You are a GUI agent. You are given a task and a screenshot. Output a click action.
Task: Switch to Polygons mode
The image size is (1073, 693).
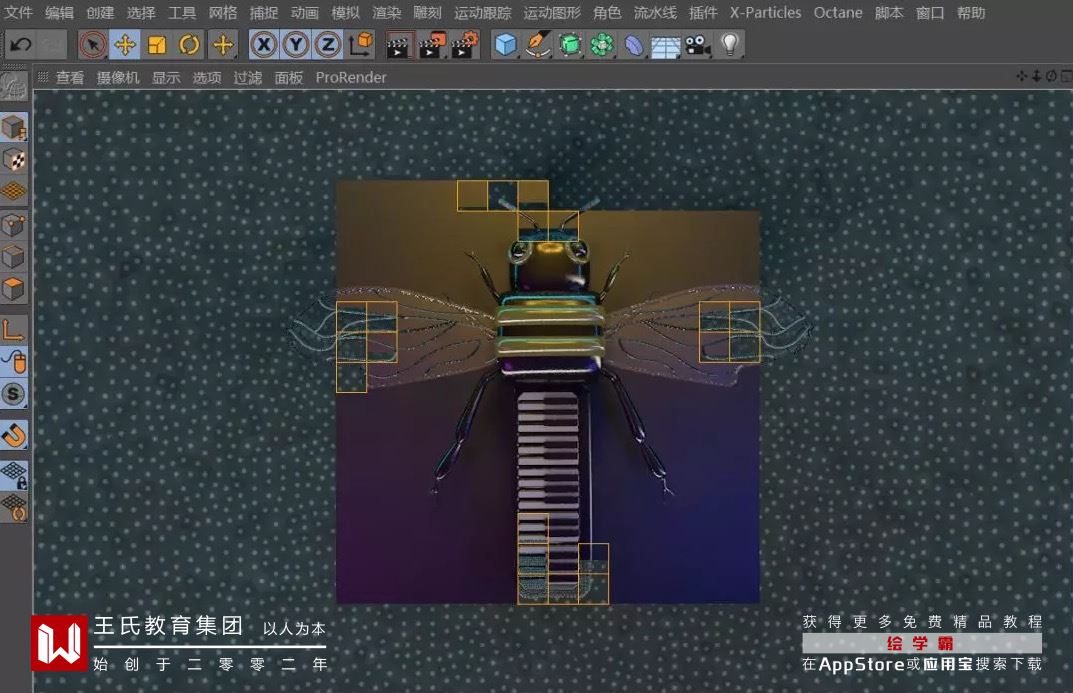tap(14, 289)
